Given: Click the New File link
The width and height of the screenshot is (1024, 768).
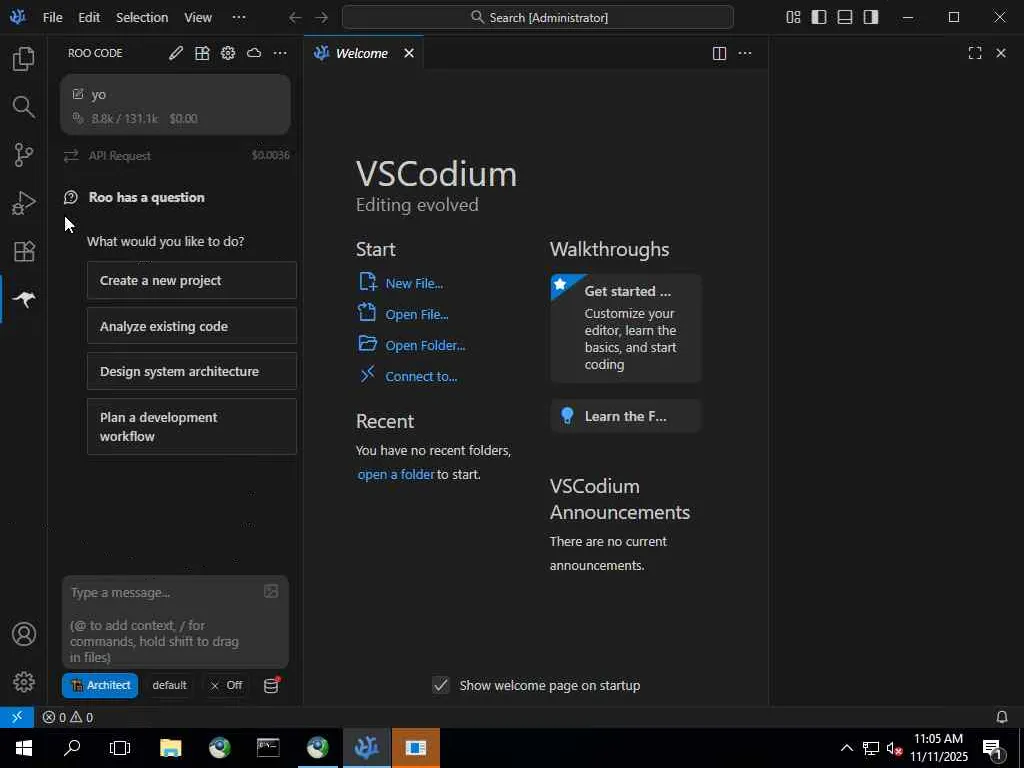Looking at the screenshot, I should (413, 283).
